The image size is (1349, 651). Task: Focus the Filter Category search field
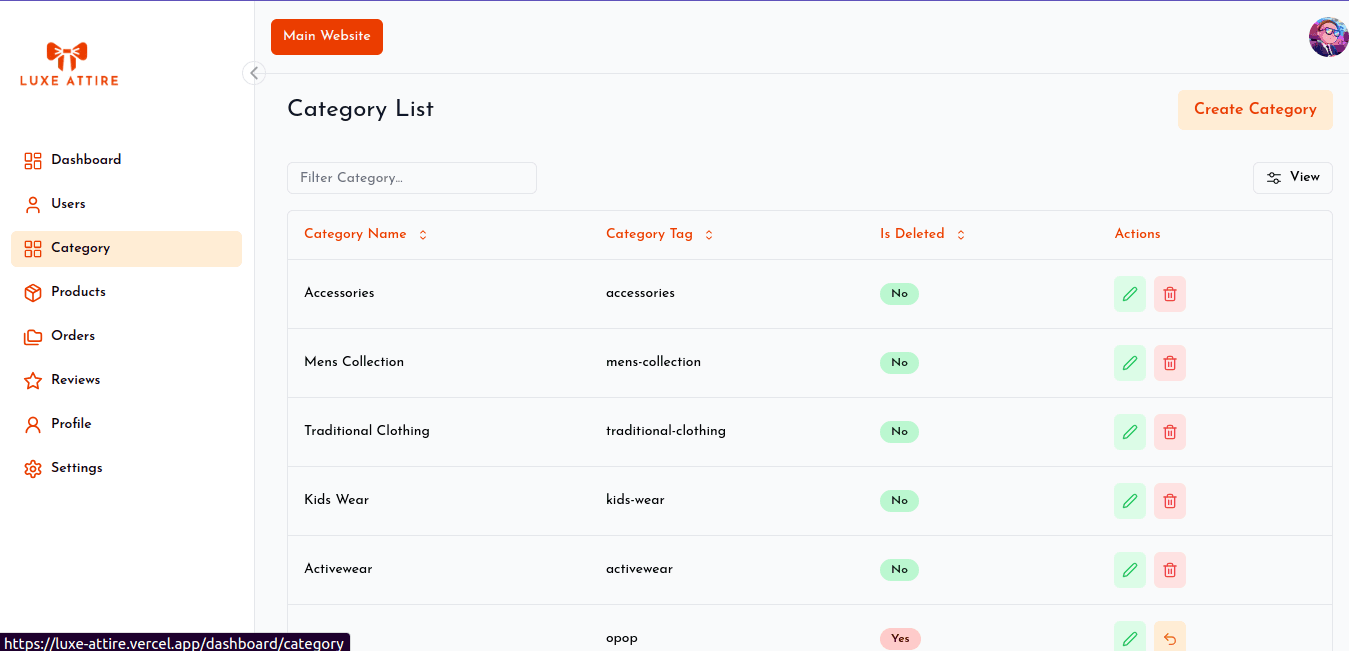coord(411,178)
